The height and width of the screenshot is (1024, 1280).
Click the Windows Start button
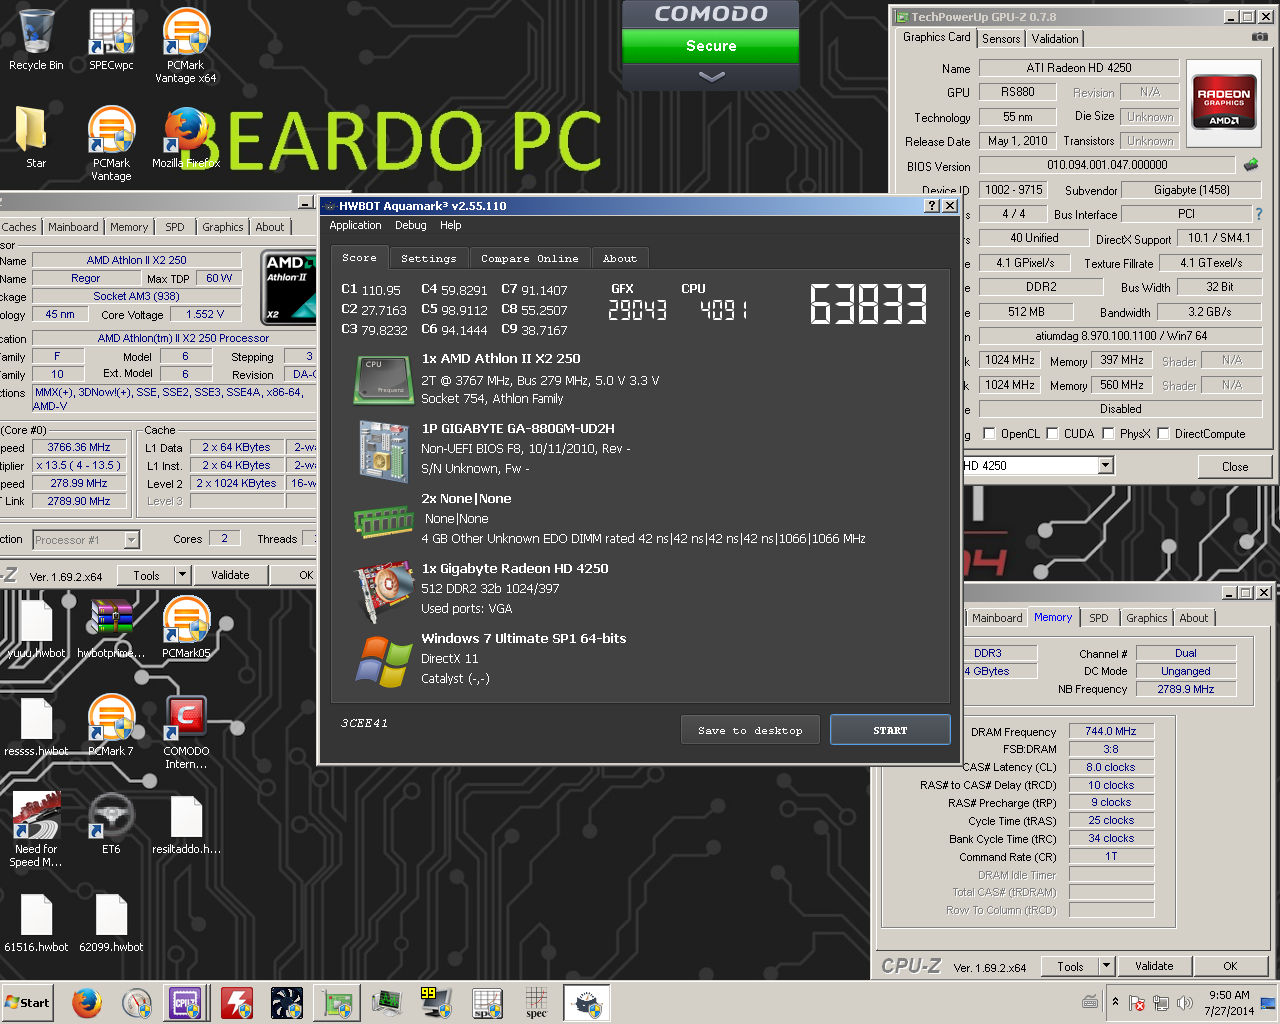27,1003
